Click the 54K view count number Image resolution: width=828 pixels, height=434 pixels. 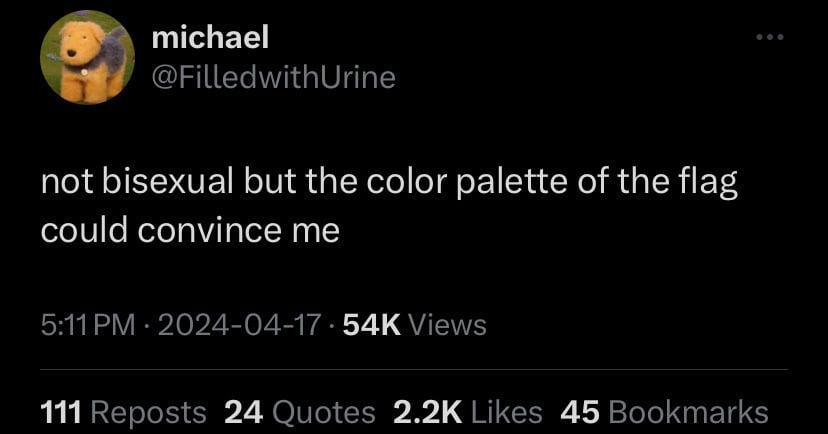[371, 325]
